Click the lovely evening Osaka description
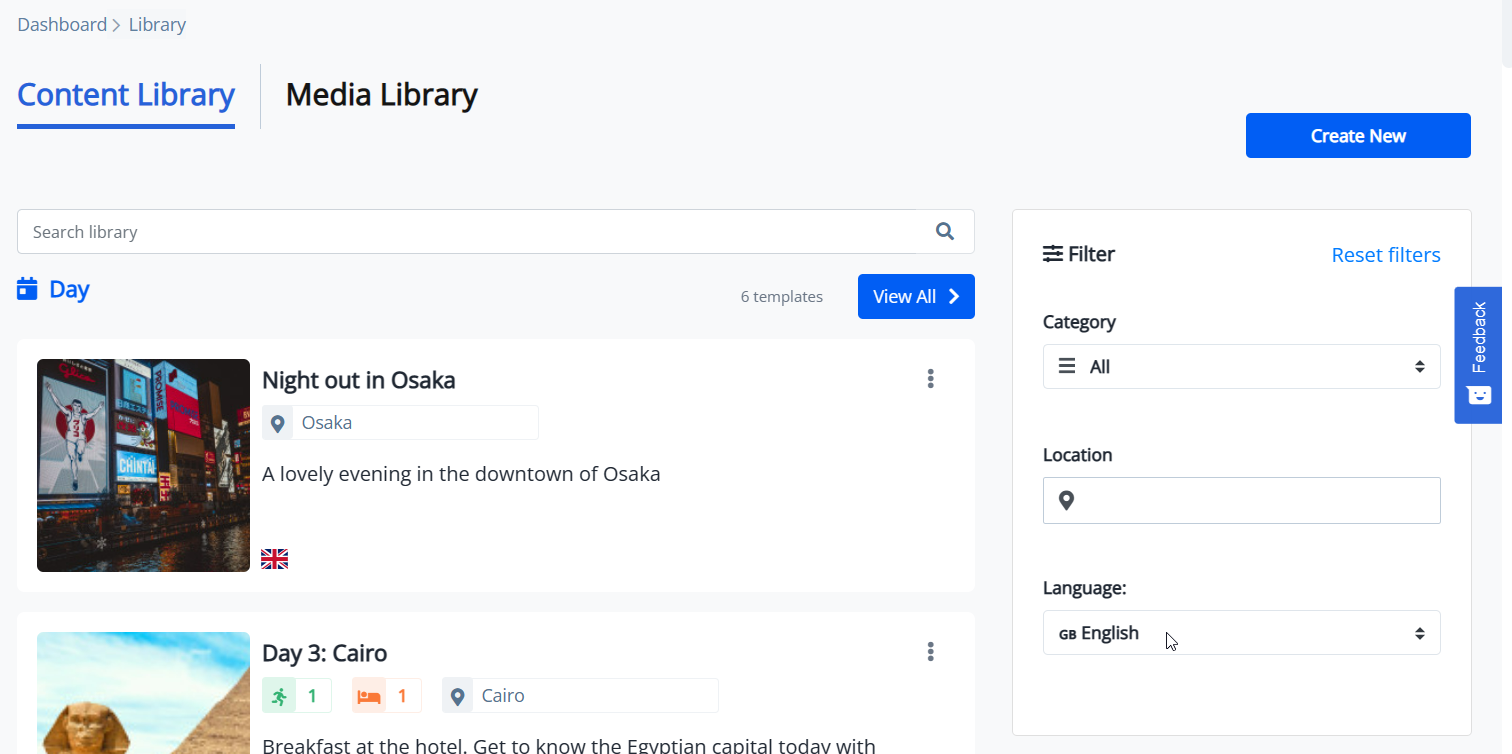This screenshot has width=1512, height=754. coord(461,474)
